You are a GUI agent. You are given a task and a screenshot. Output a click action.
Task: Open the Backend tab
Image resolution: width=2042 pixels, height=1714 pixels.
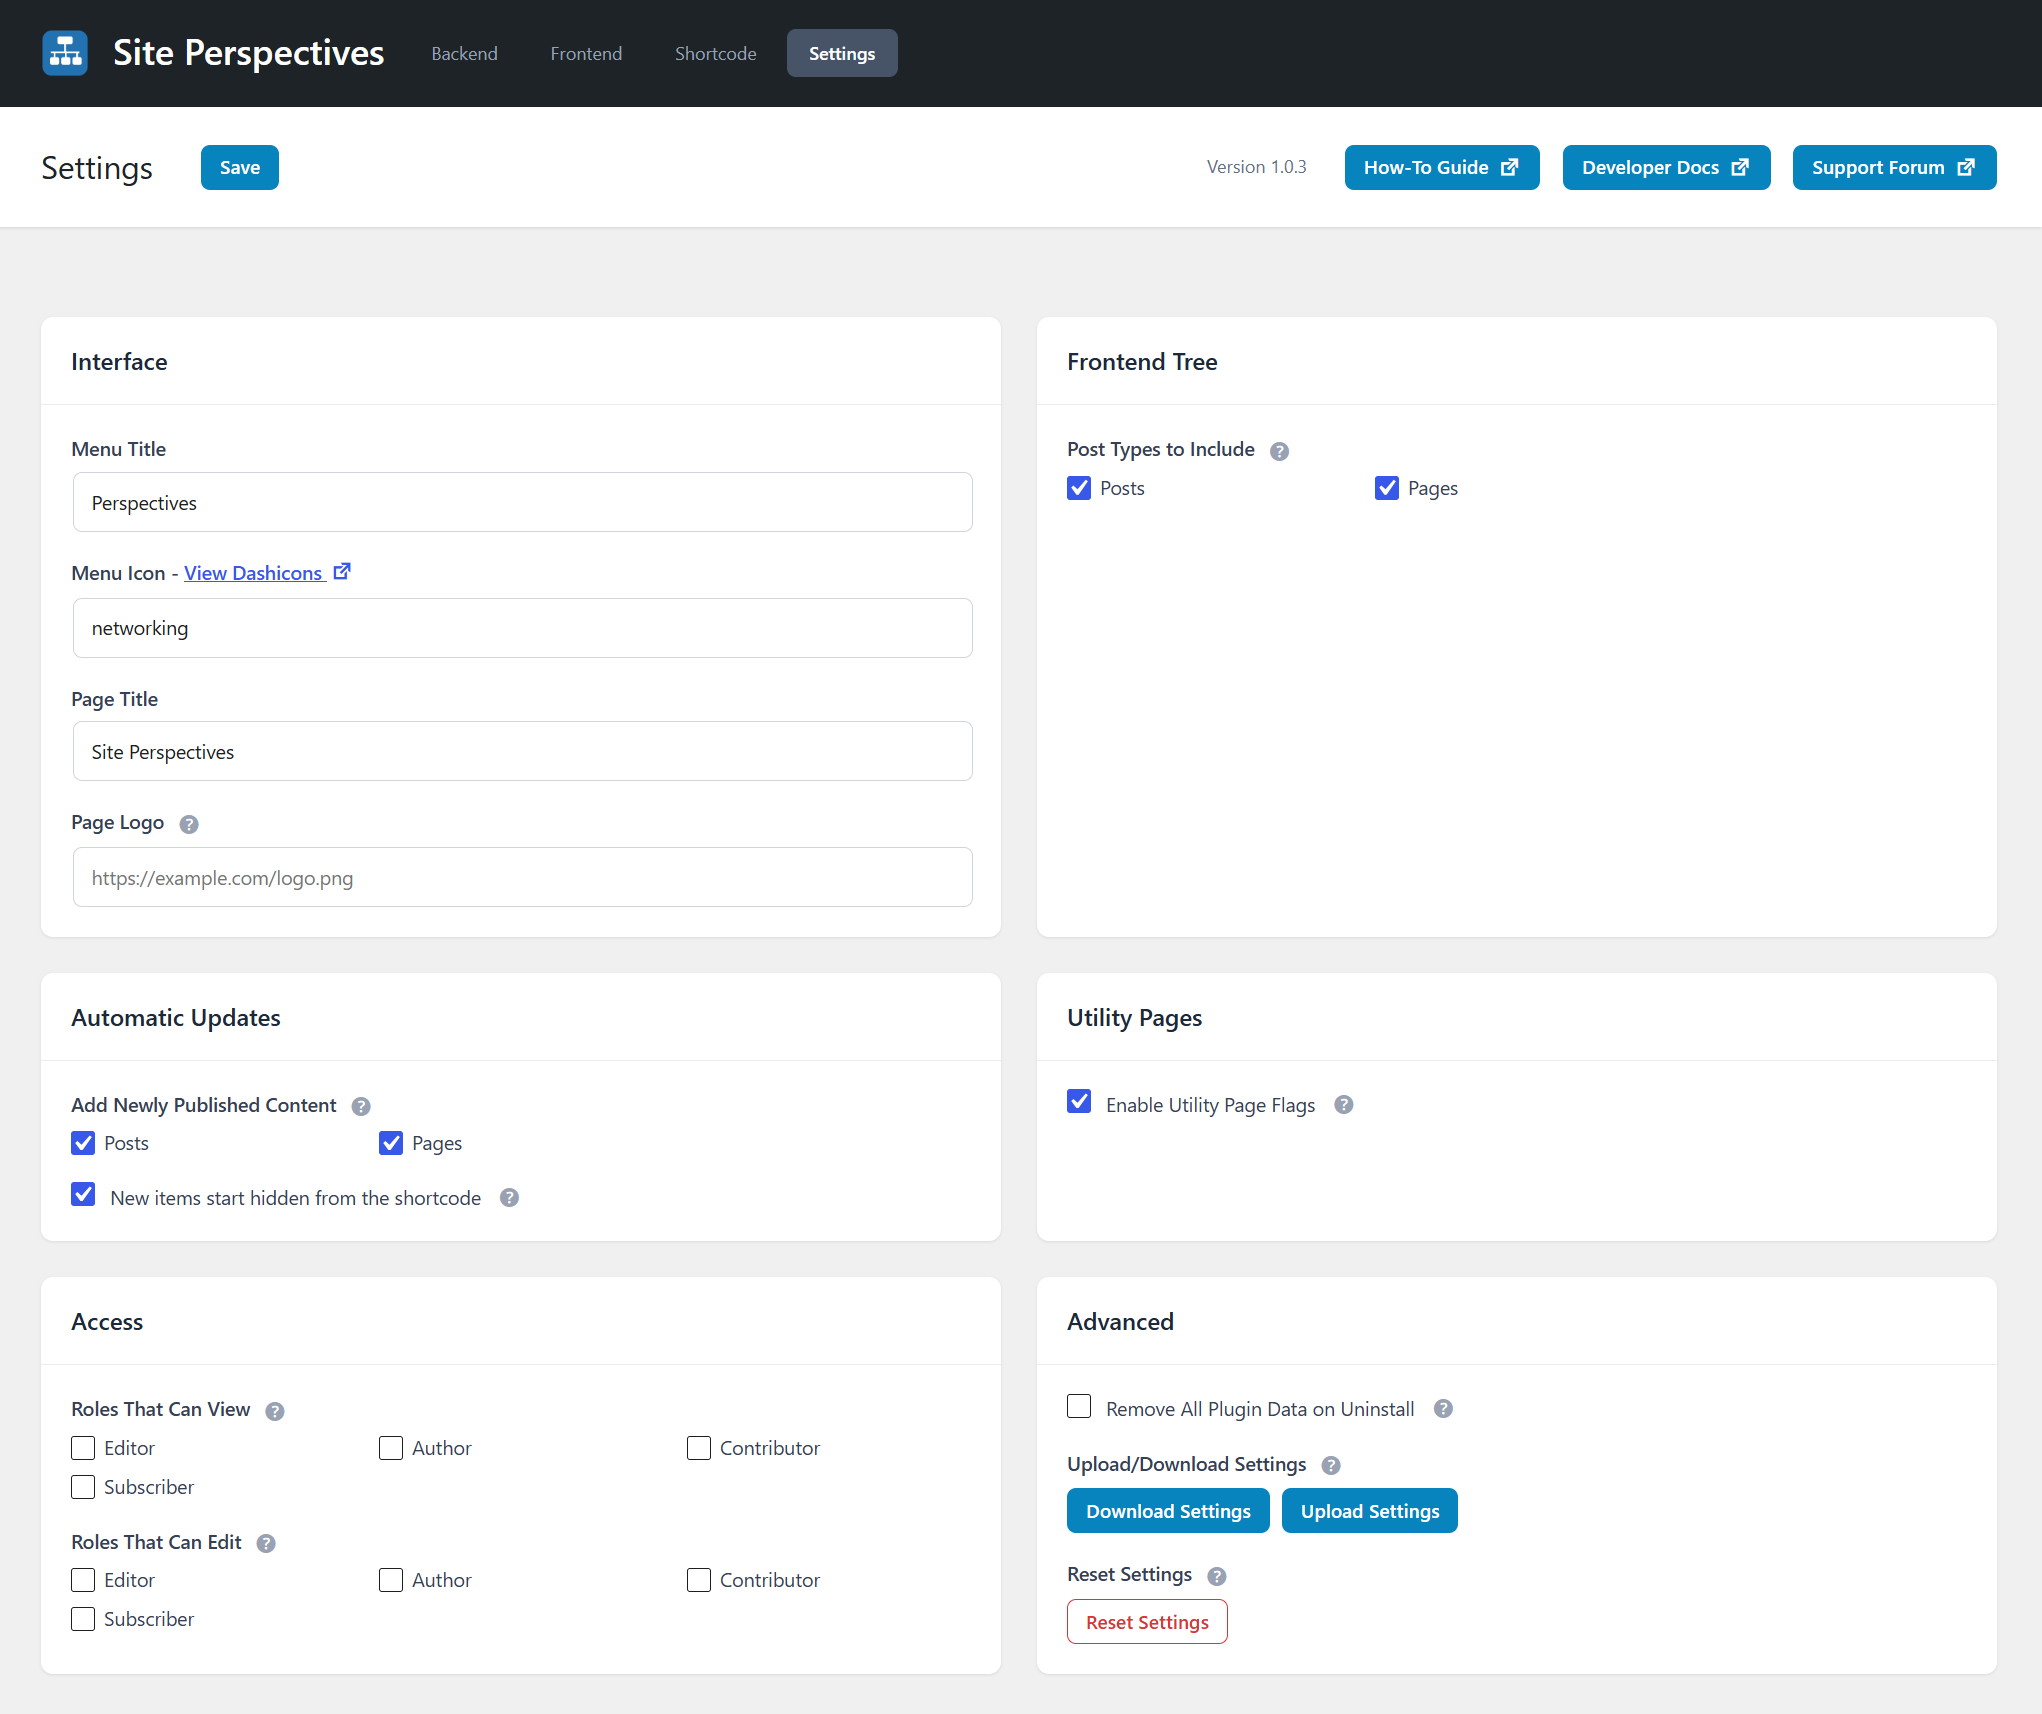click(464, 53)
